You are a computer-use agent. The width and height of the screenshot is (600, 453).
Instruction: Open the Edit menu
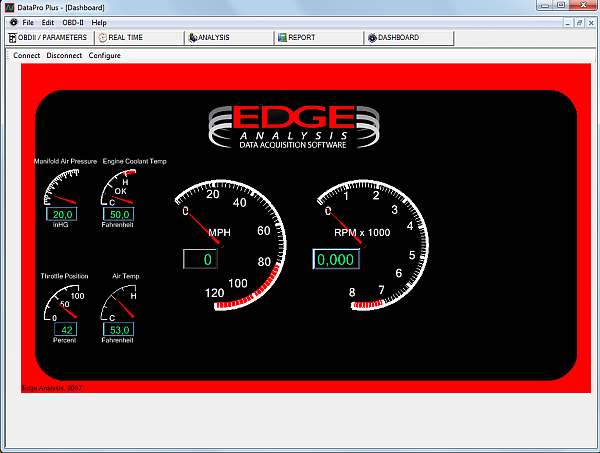click(48, 23)
